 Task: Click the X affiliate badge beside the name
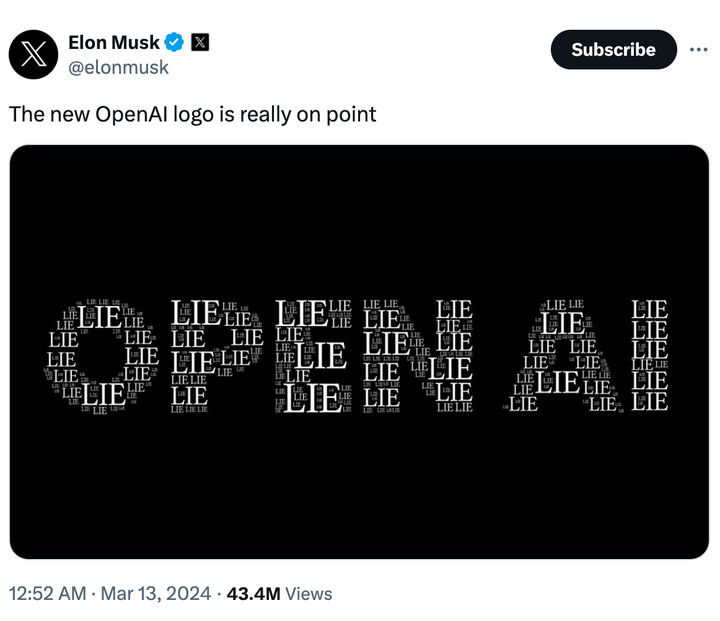coord(199,42)
